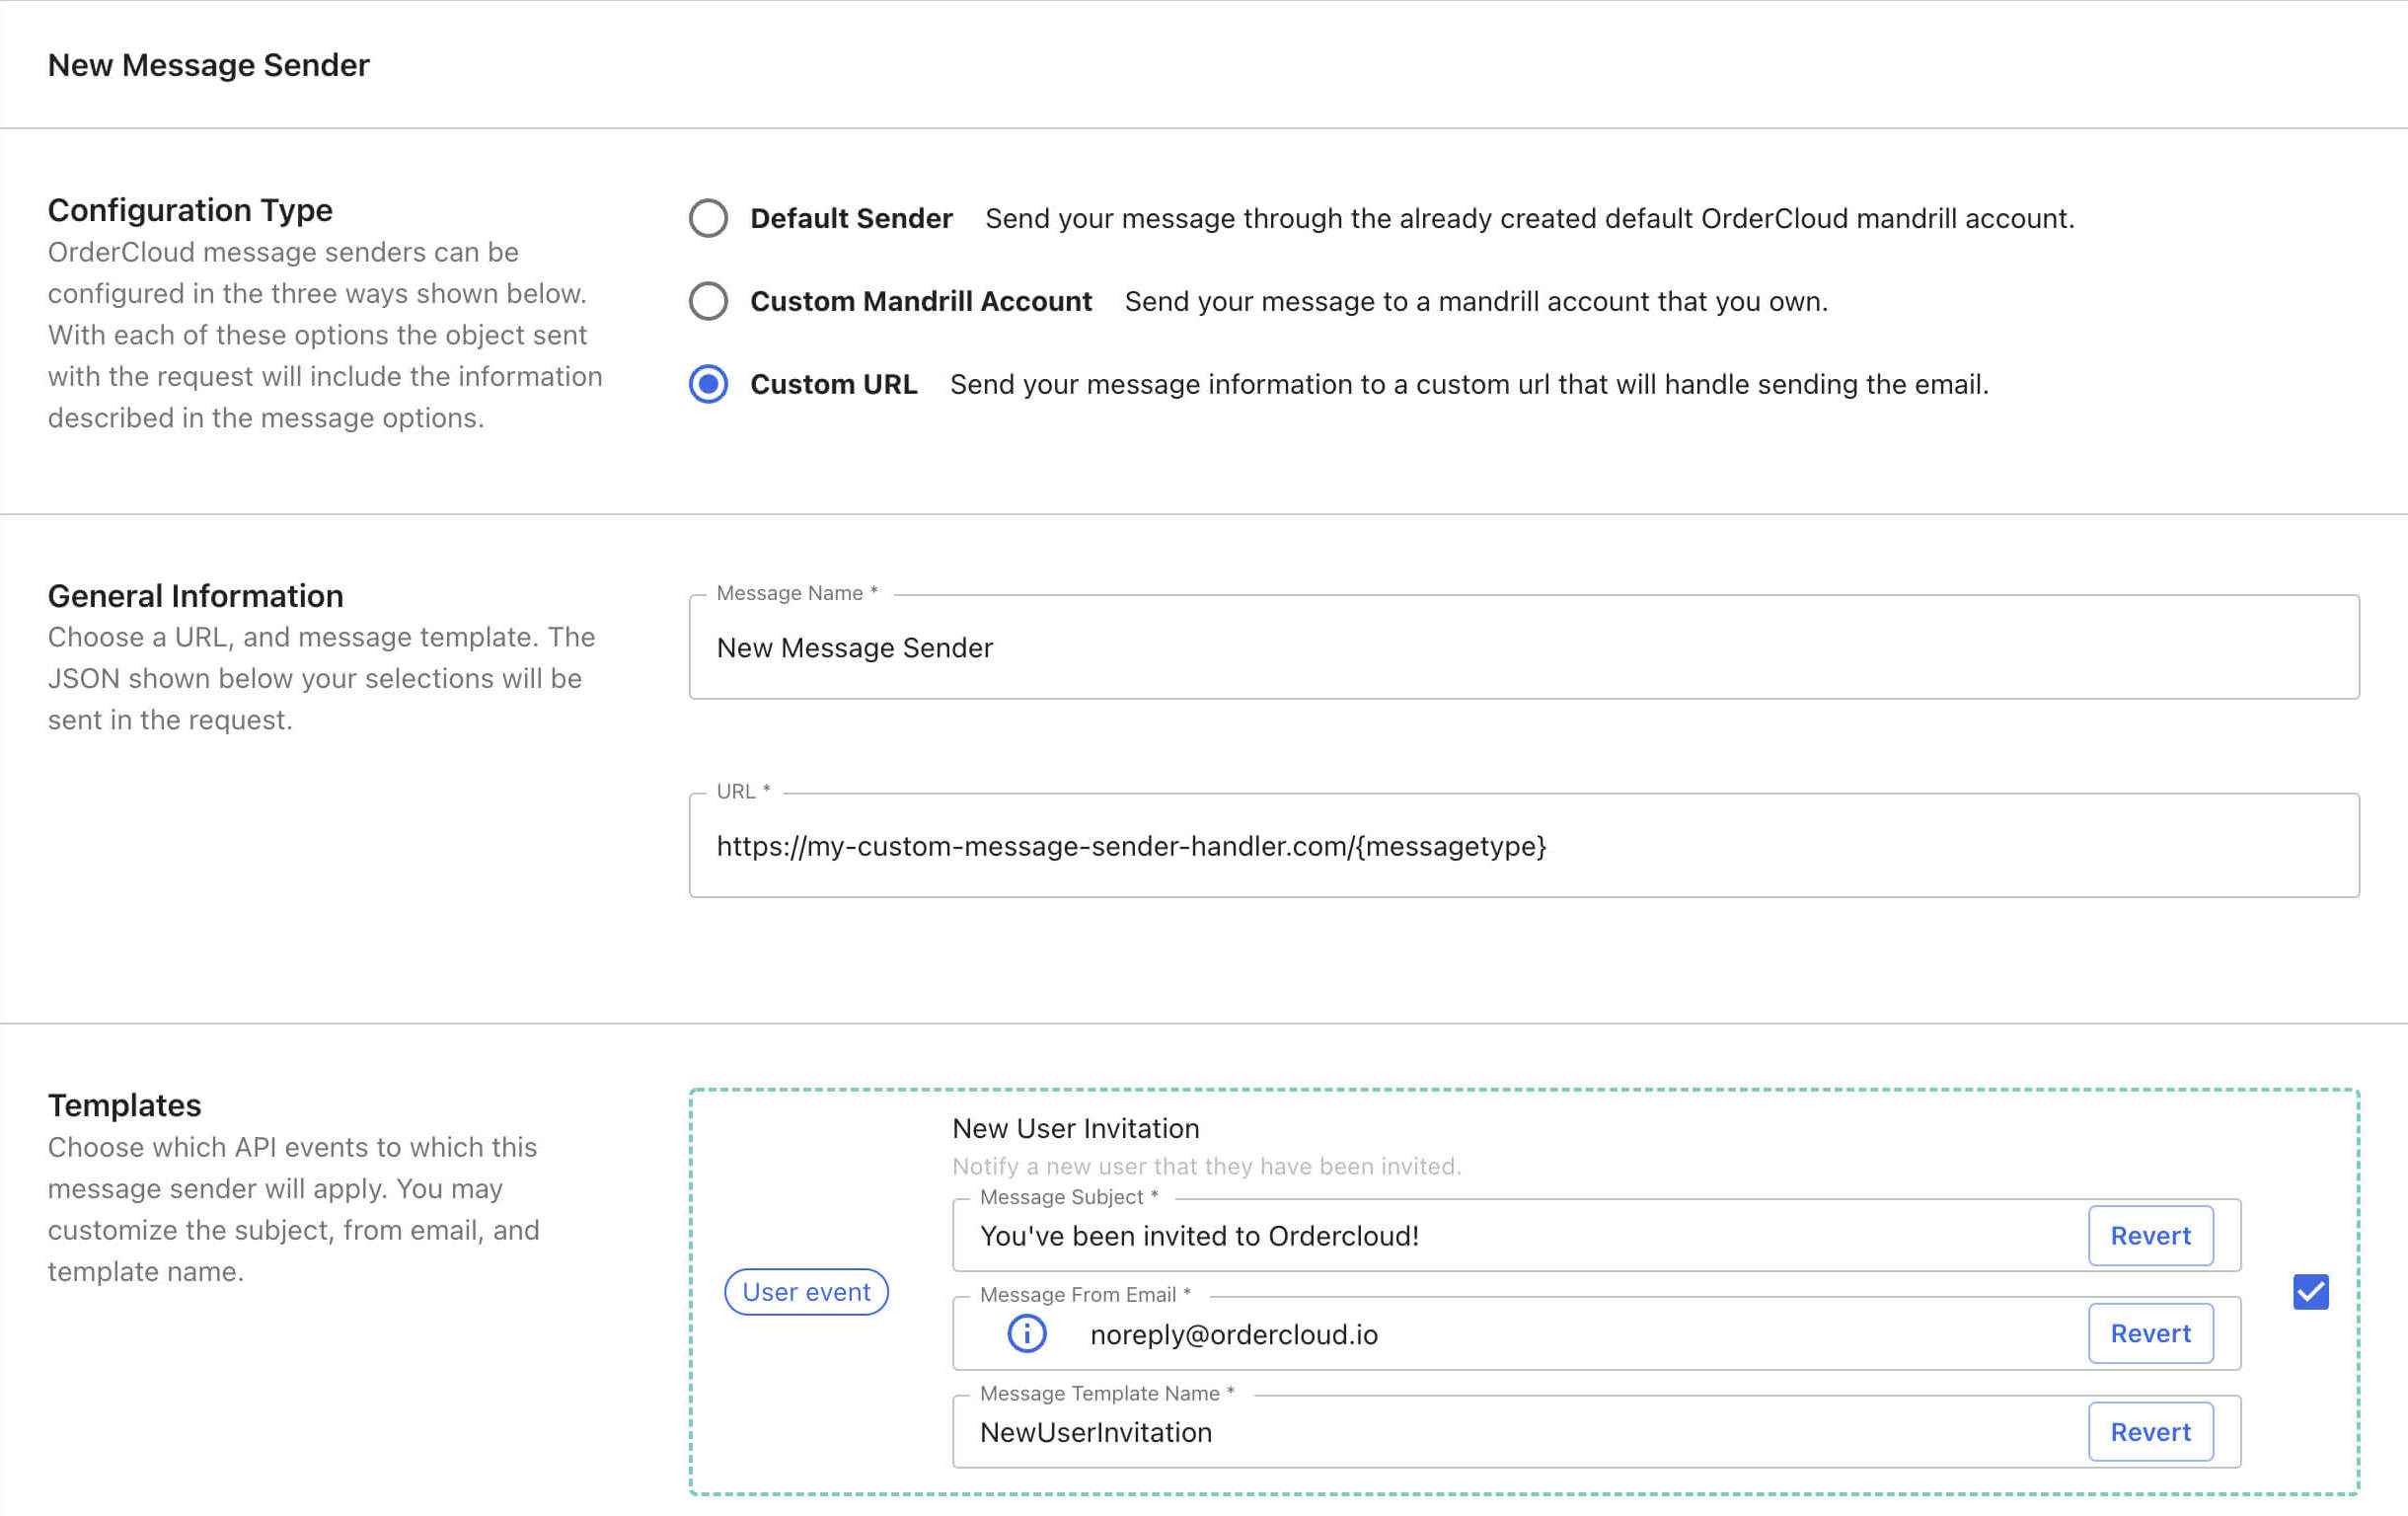Screen dimensions: 2408x1516
Task: Click the Custom Mandrill Account description text
Action: (x=1476, y=301)
